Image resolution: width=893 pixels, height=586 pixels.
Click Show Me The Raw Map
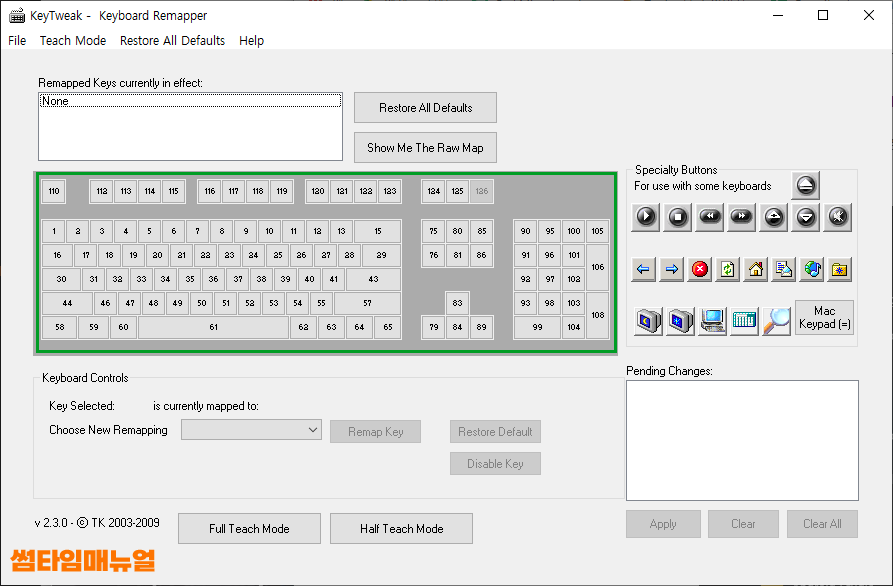425,147
